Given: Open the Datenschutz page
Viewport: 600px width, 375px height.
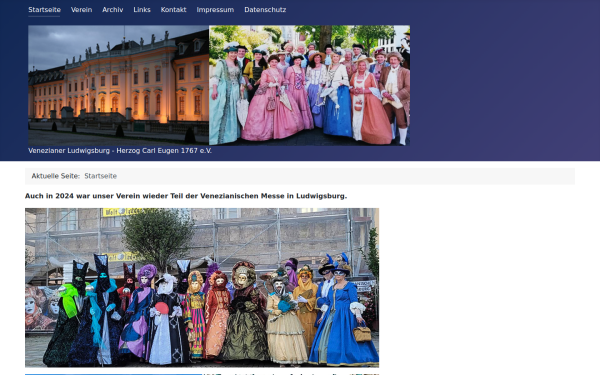Looking at the screenshot, I should point(265,10).
